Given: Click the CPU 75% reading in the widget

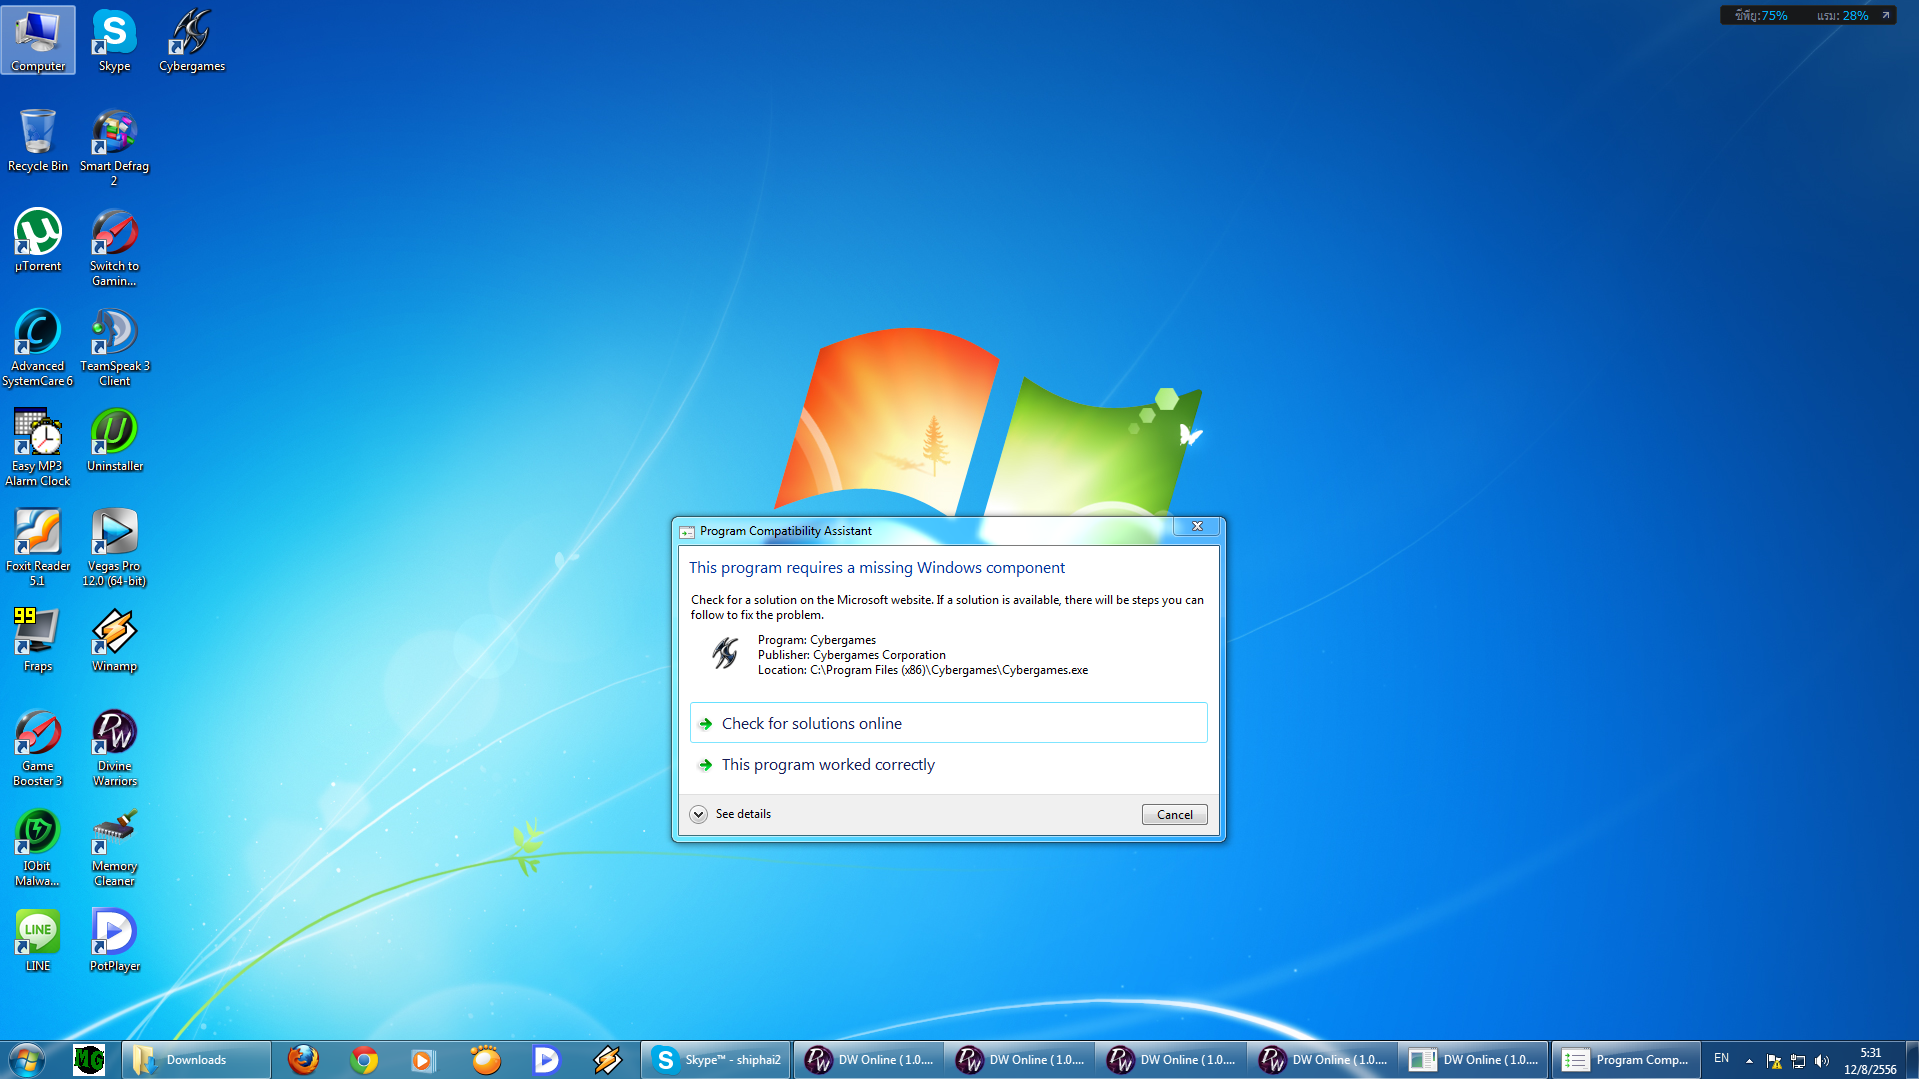Looking at the screenshot, I should click(1762, 15).
